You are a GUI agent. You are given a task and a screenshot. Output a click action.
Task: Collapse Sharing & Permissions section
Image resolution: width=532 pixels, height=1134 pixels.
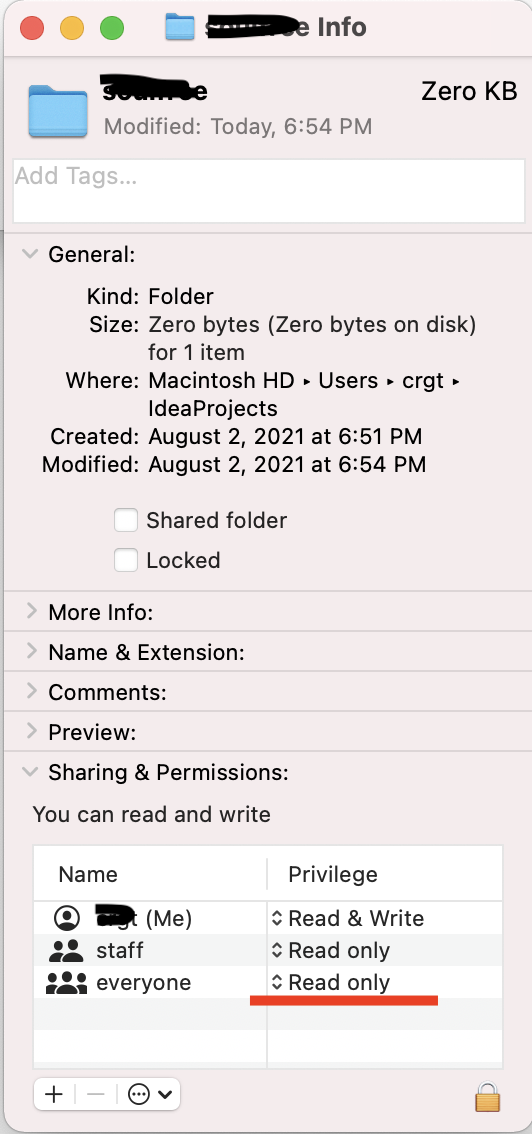click(30, 772)
